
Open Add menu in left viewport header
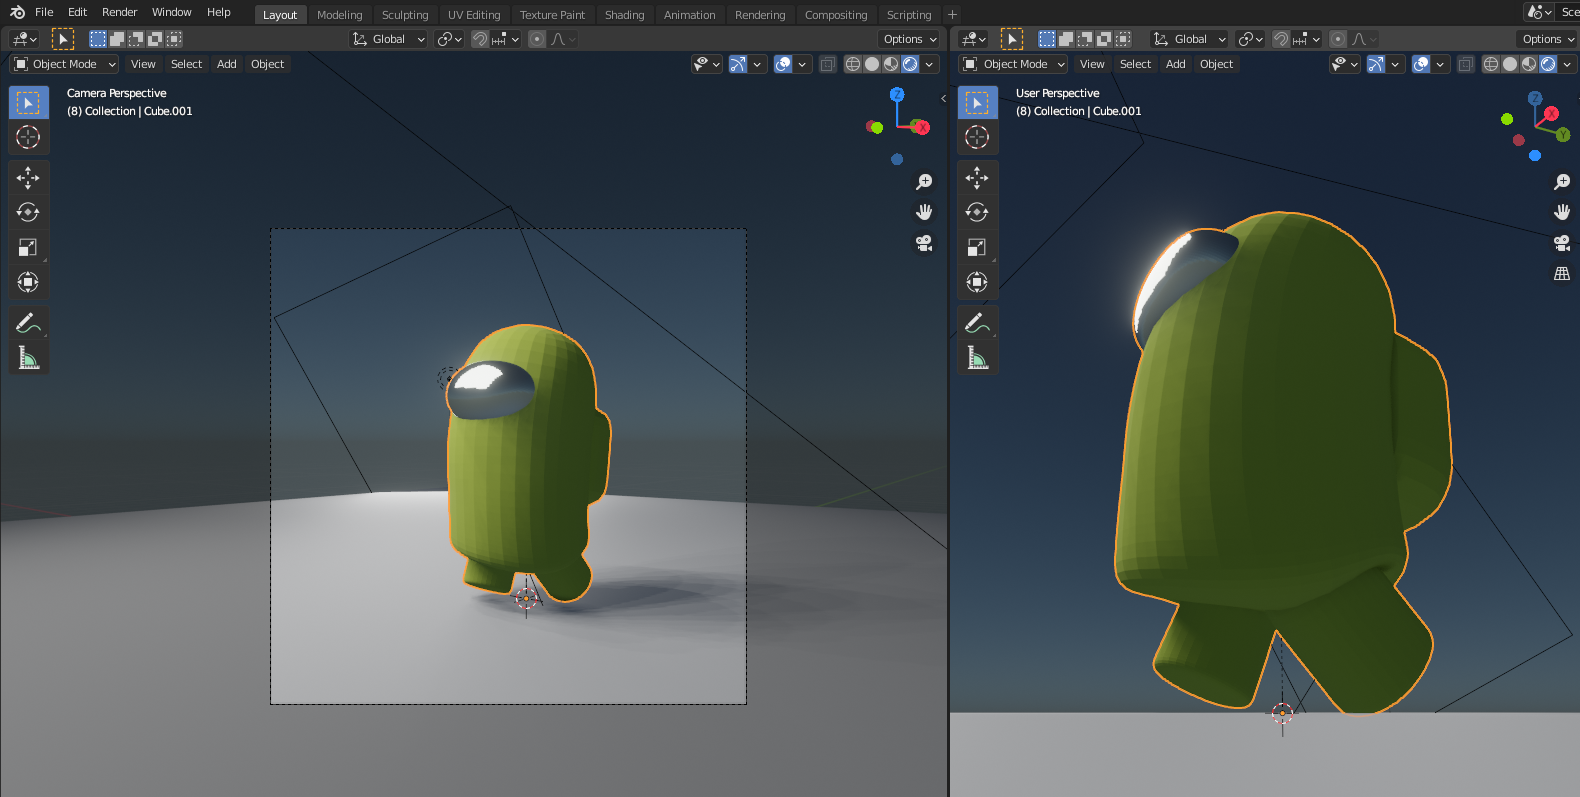[227, 64]
